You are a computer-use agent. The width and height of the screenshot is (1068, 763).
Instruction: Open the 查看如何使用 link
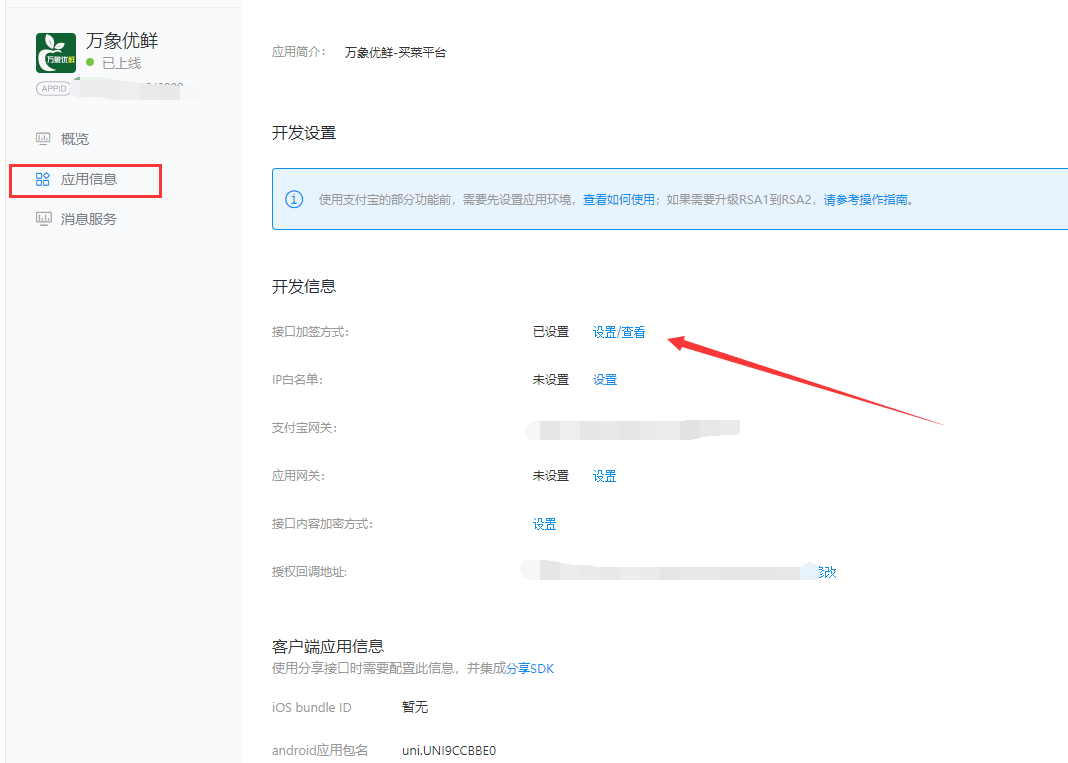tap(618, 200)
